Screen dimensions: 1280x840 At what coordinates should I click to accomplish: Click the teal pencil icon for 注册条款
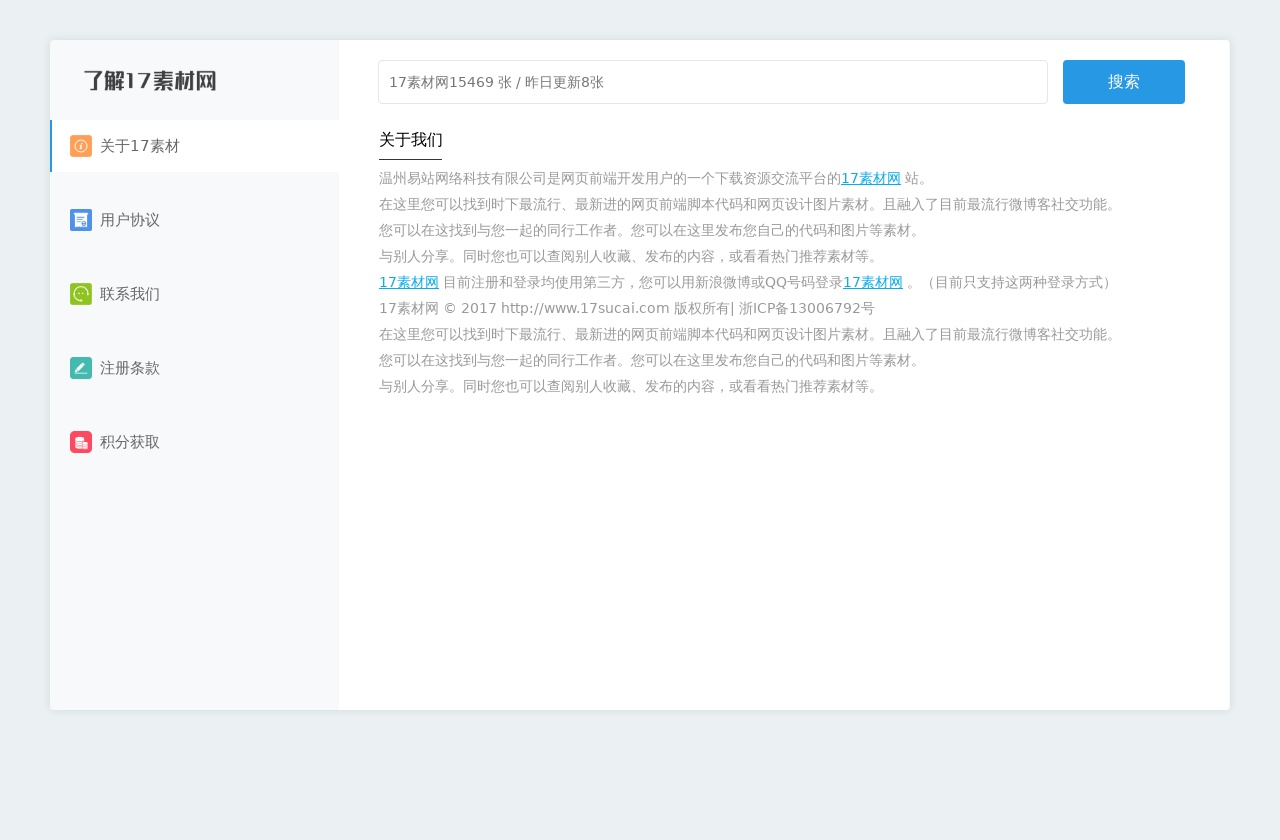(x=81, y=368)
